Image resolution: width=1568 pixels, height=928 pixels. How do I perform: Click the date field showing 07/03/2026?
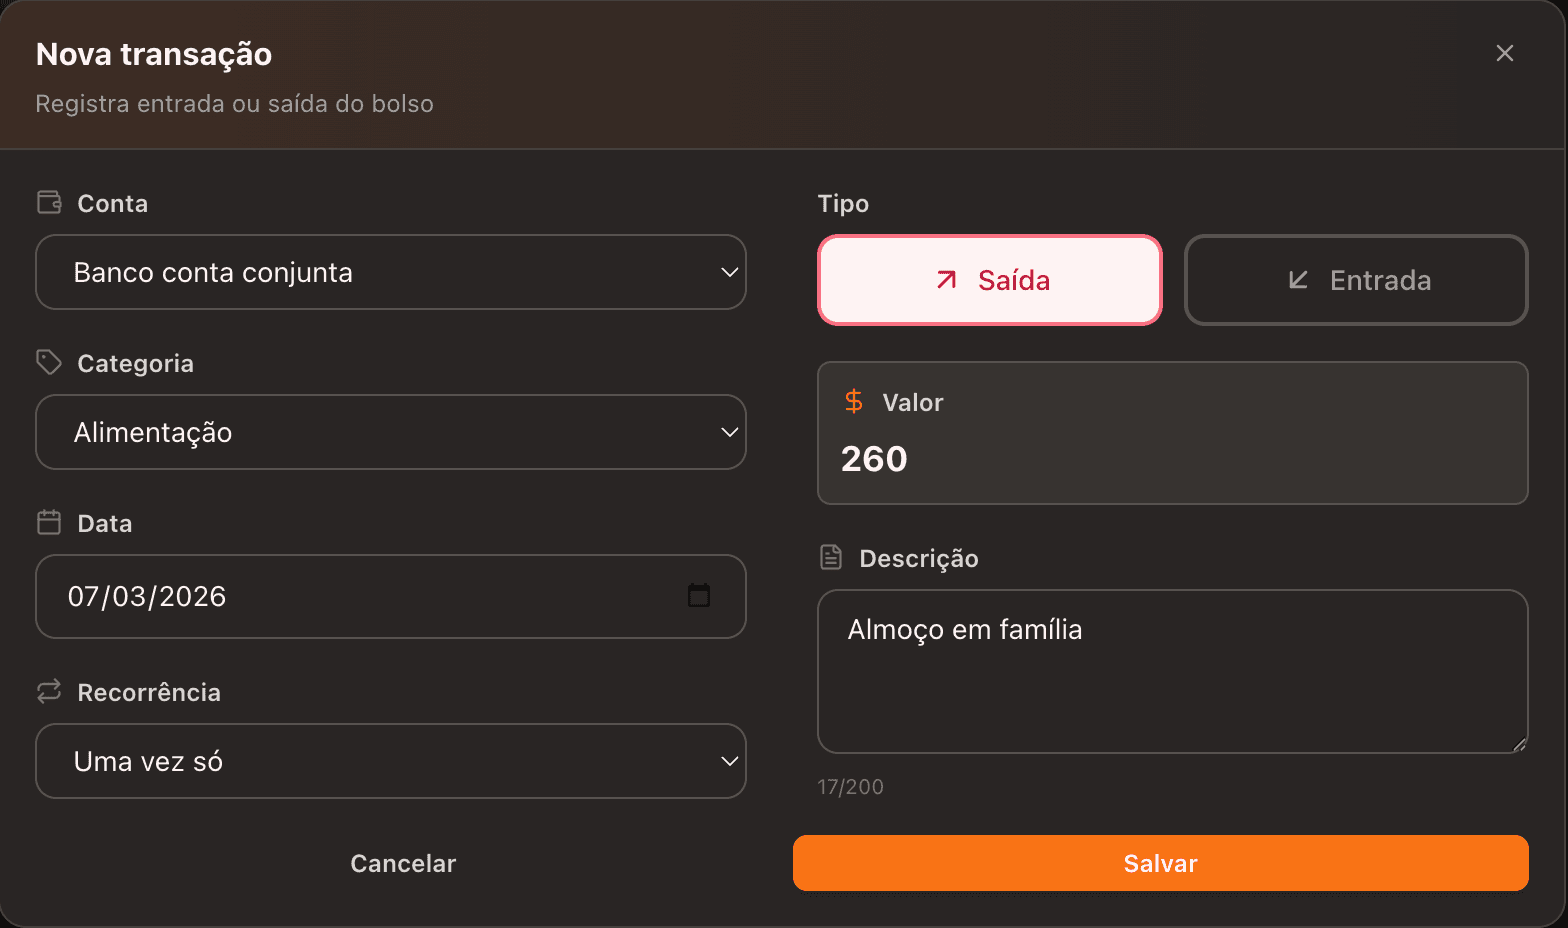coord(360,596)
